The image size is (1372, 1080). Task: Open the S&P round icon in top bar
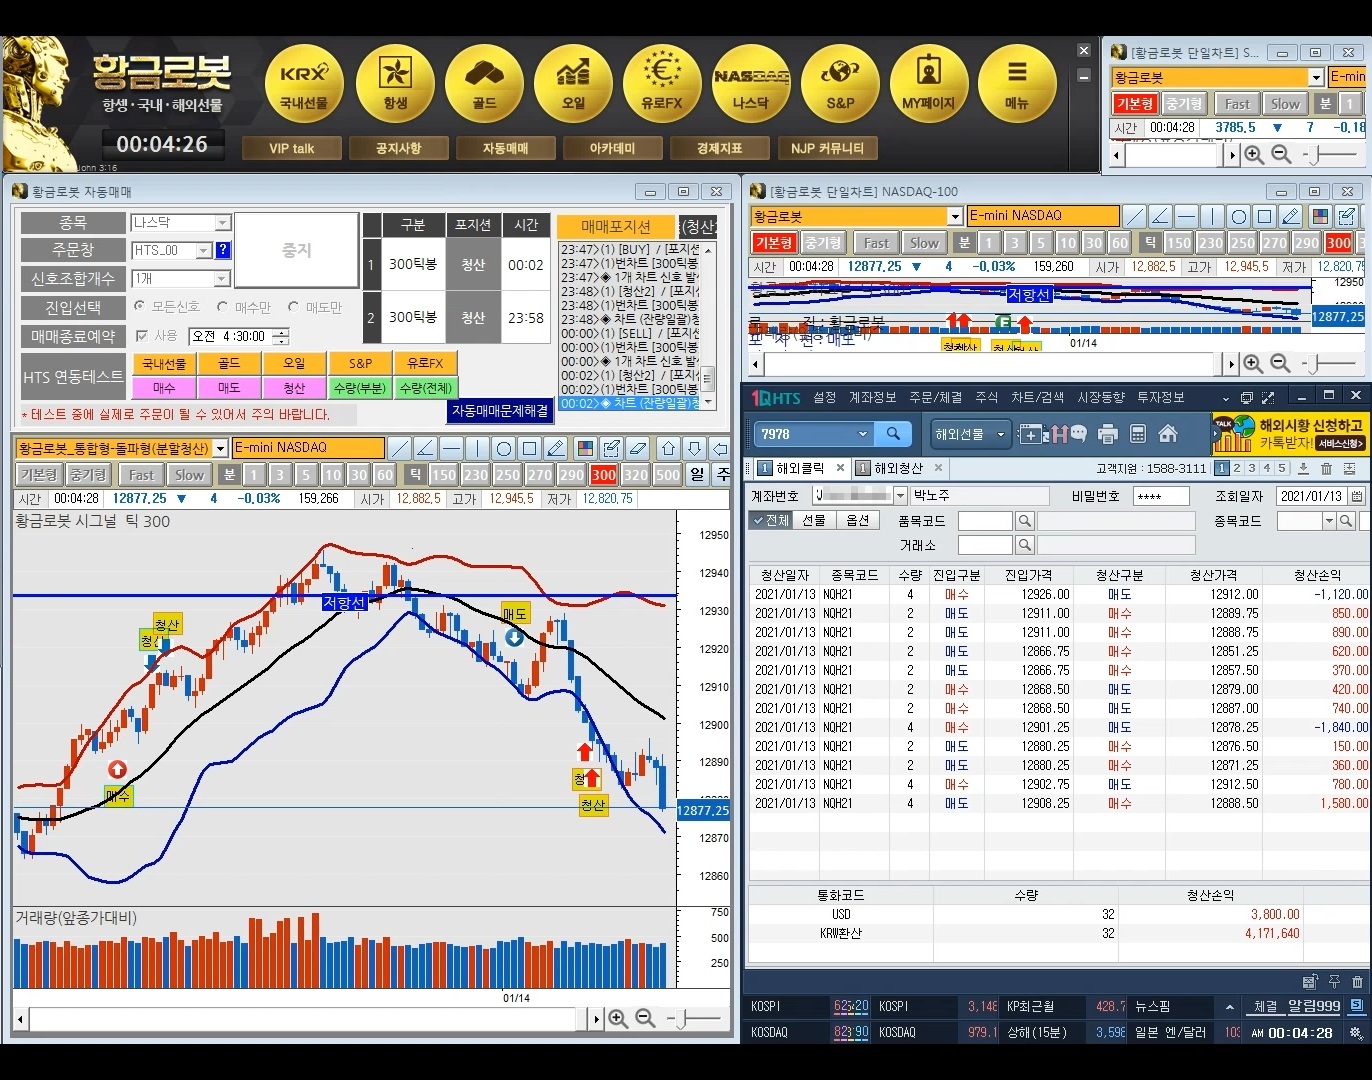pyautogui.click(x=840, y=84)
